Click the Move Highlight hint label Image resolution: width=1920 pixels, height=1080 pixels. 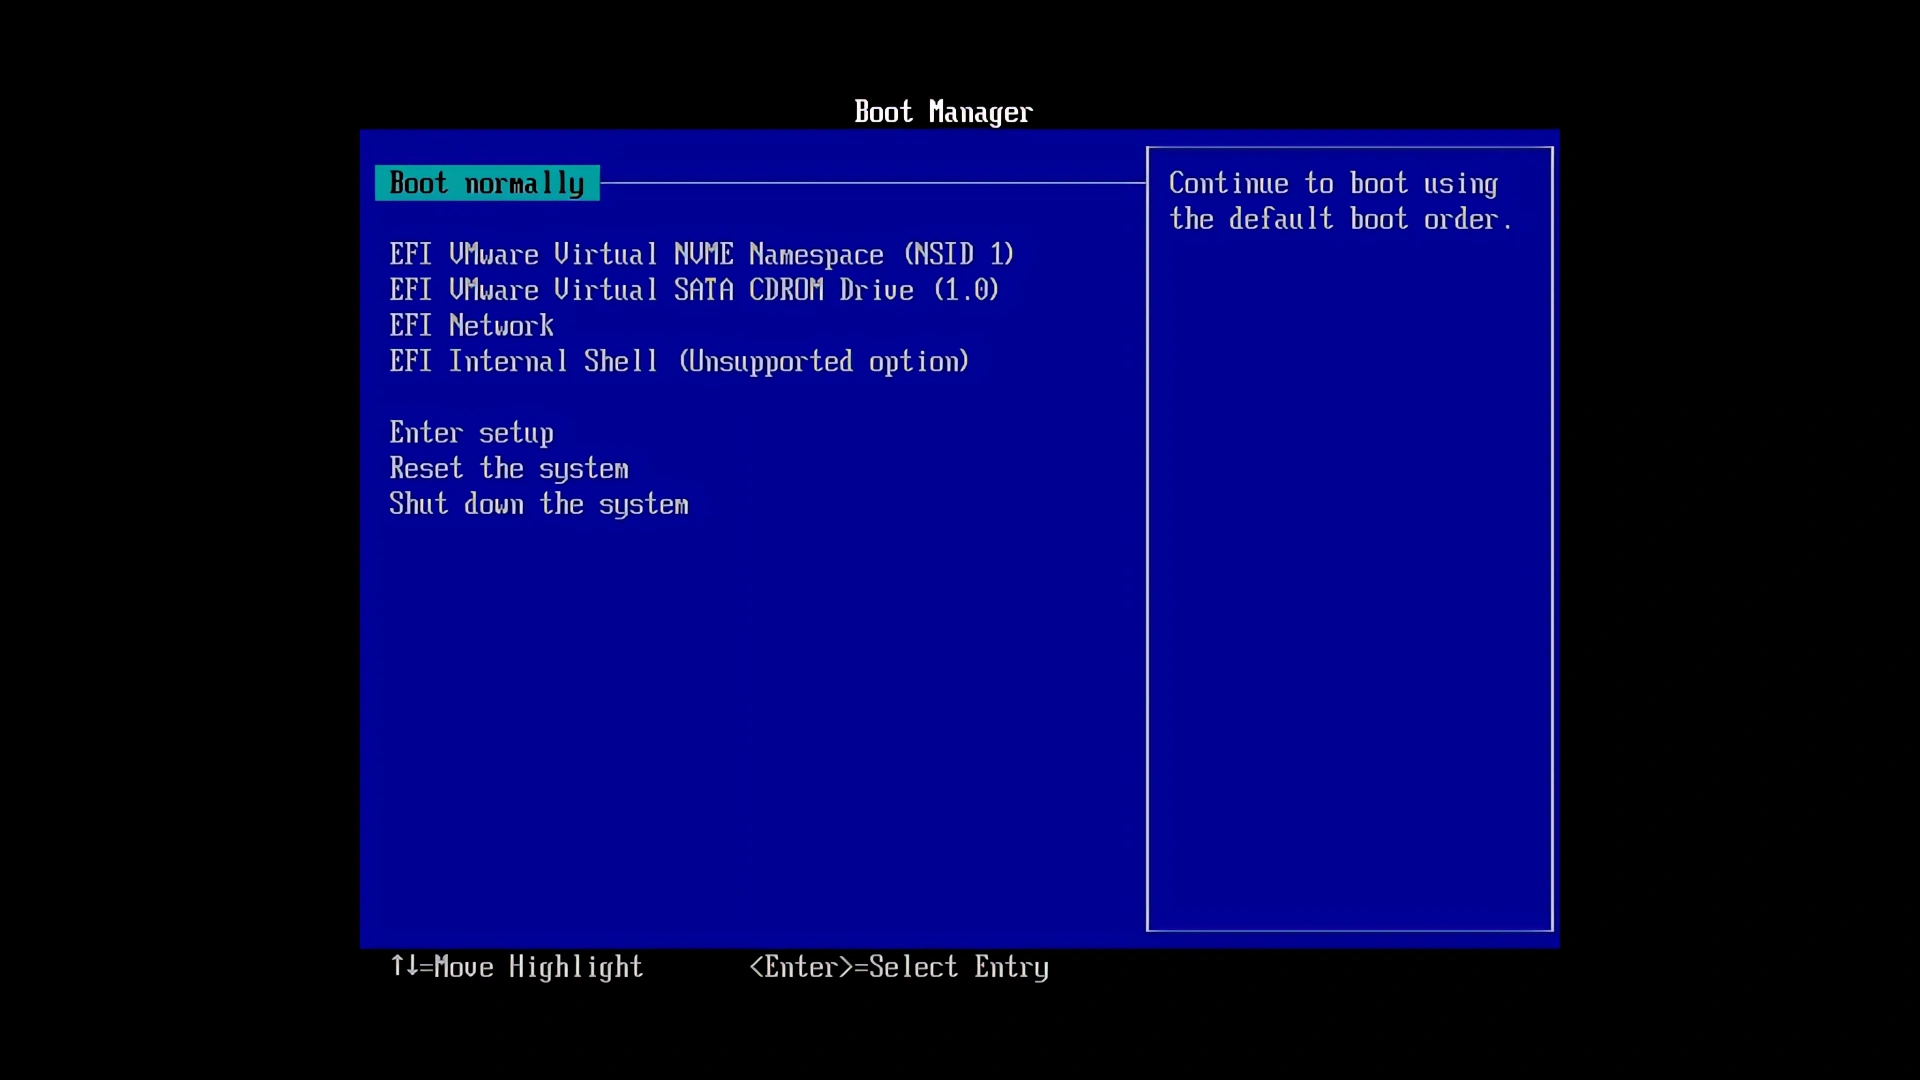click(x=539, y=968)
